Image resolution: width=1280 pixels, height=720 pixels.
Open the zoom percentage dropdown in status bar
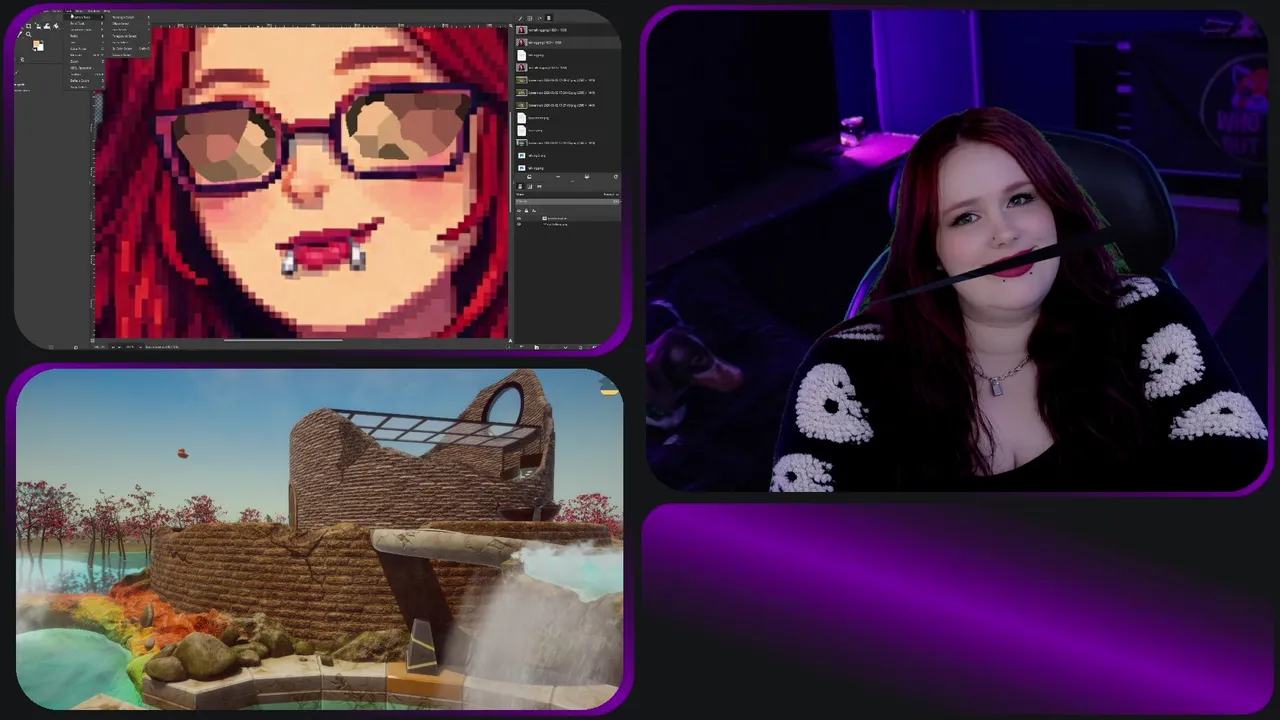(x=134, y=347)
